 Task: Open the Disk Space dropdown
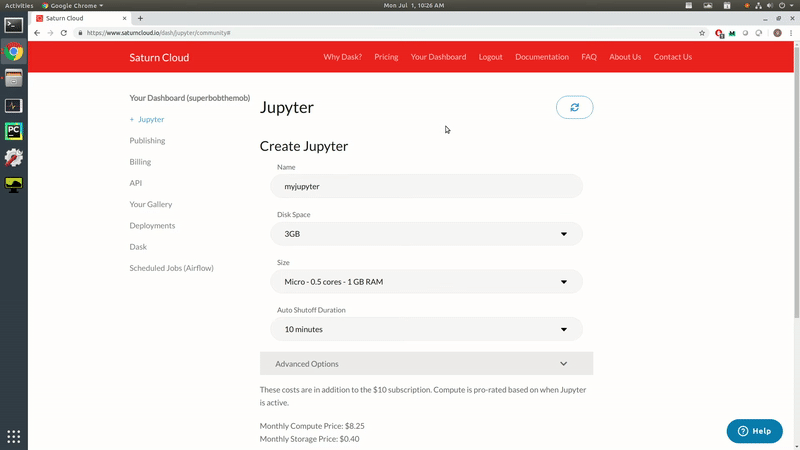coord(427,234)
